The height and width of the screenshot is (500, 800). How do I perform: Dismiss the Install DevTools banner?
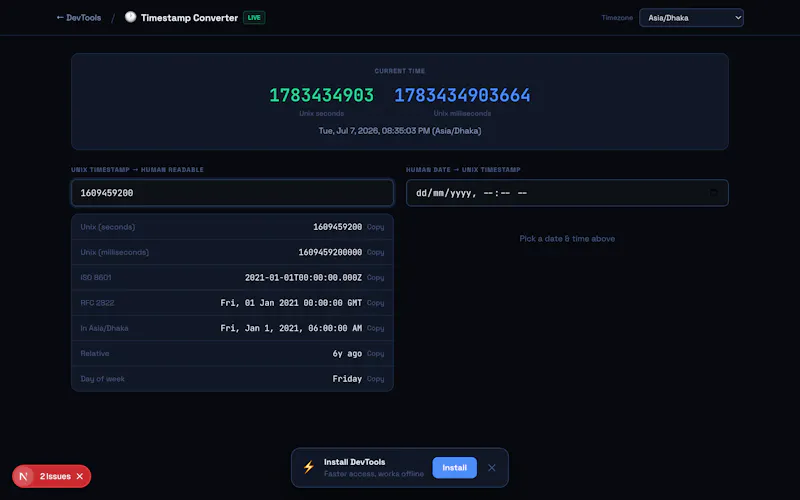coord(491,468)
